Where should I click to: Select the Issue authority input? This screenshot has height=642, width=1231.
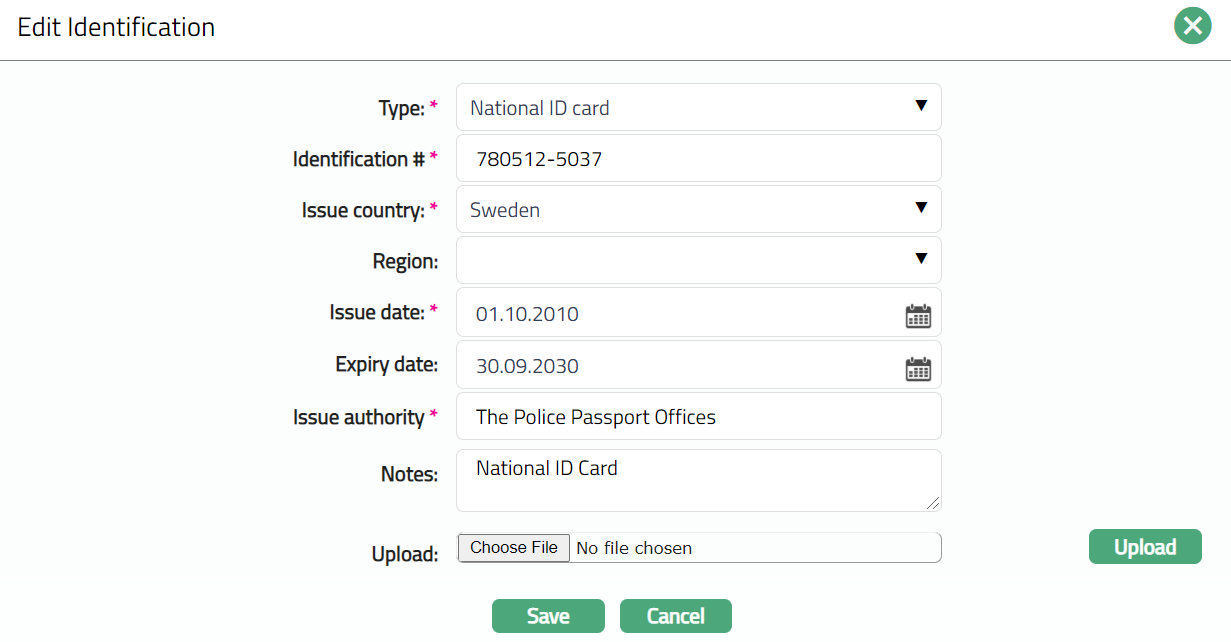tap(698, 416)
